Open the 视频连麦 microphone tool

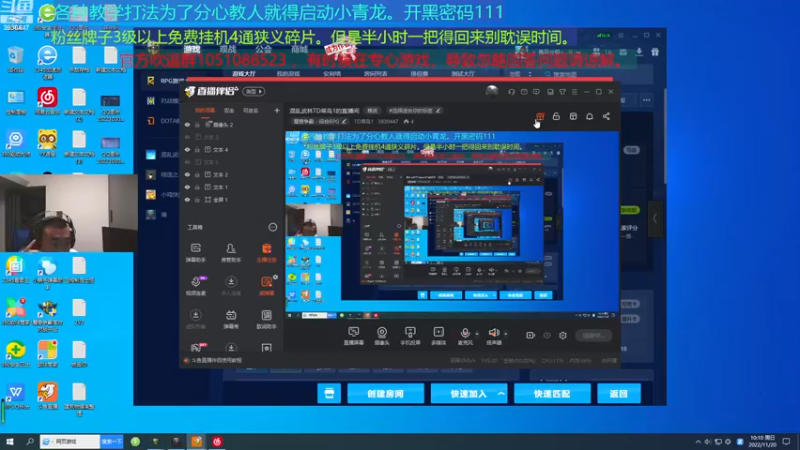[x=195, y=286]
